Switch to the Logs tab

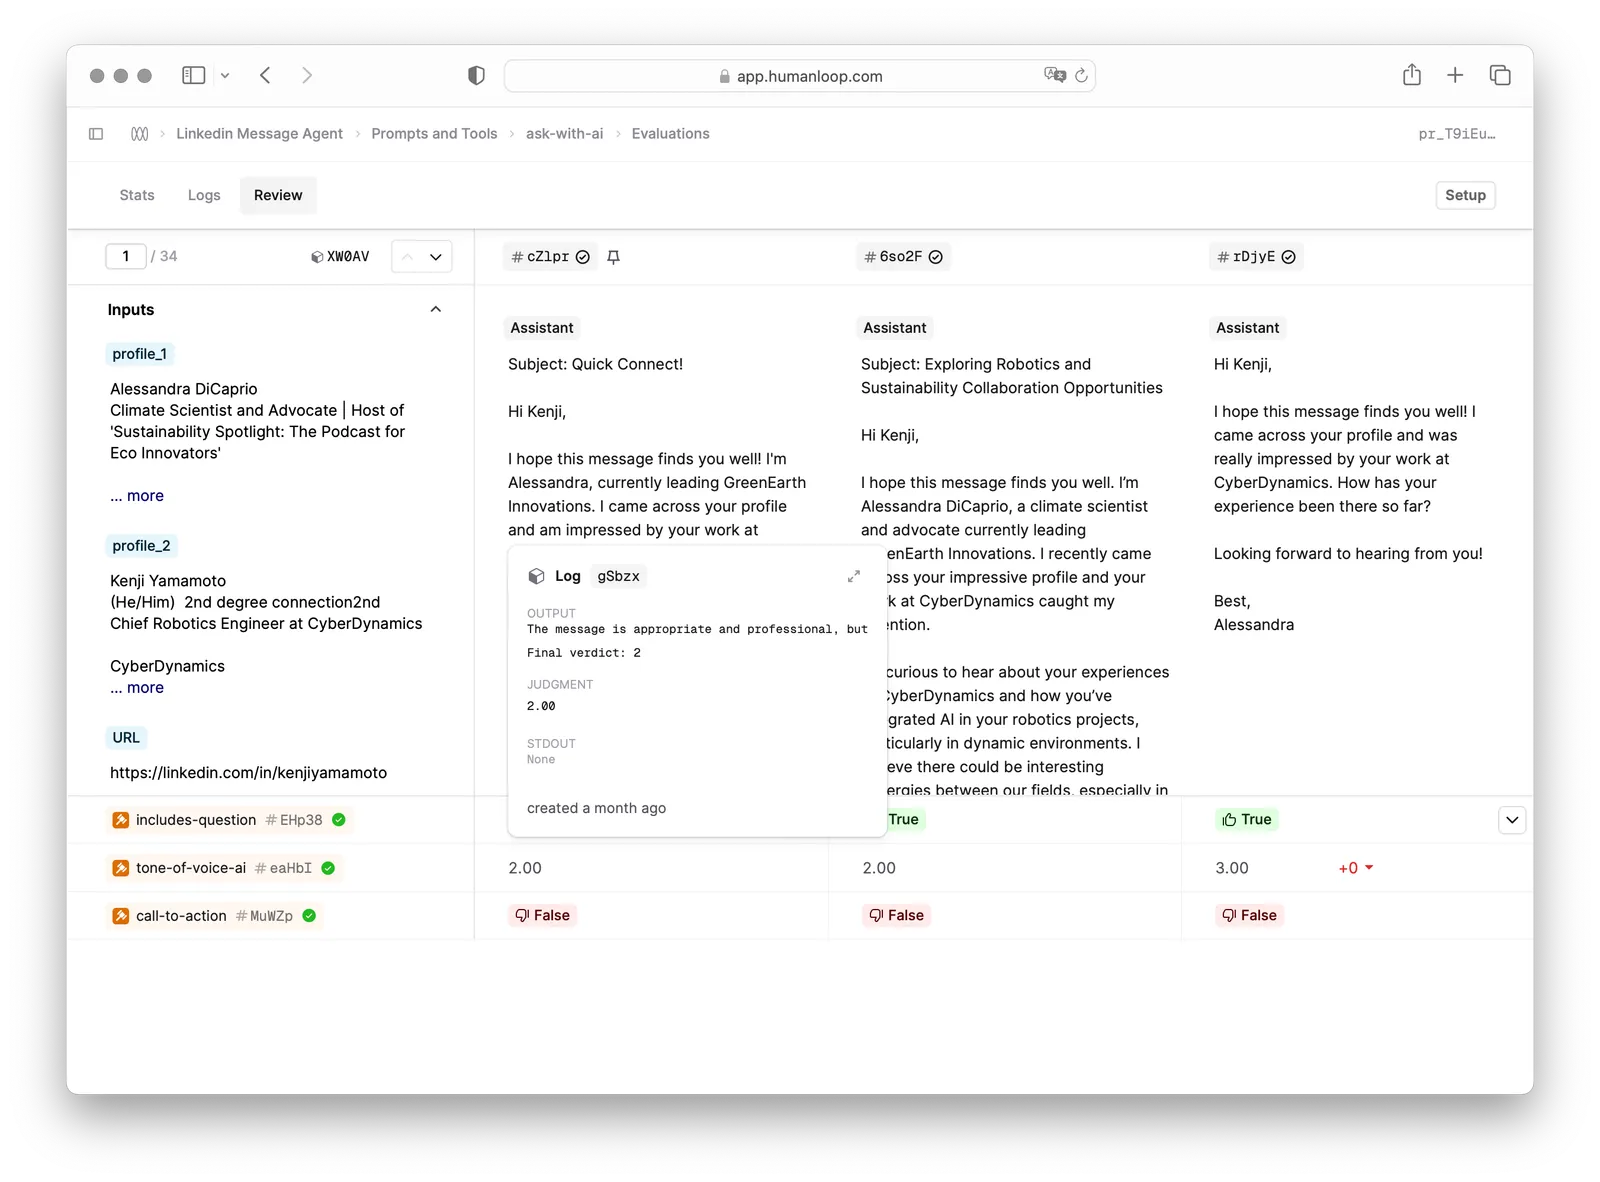click(x=204, y=195)
